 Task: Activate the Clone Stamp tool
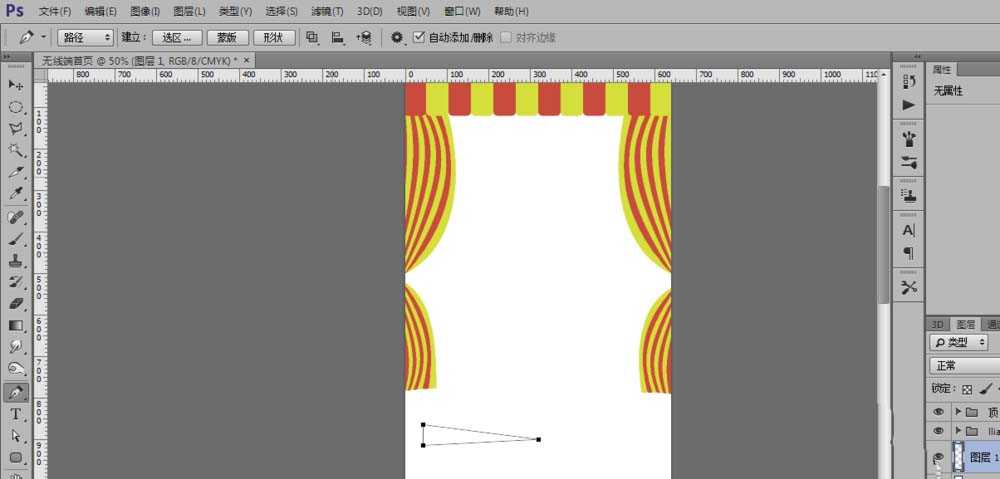(16, 260)
